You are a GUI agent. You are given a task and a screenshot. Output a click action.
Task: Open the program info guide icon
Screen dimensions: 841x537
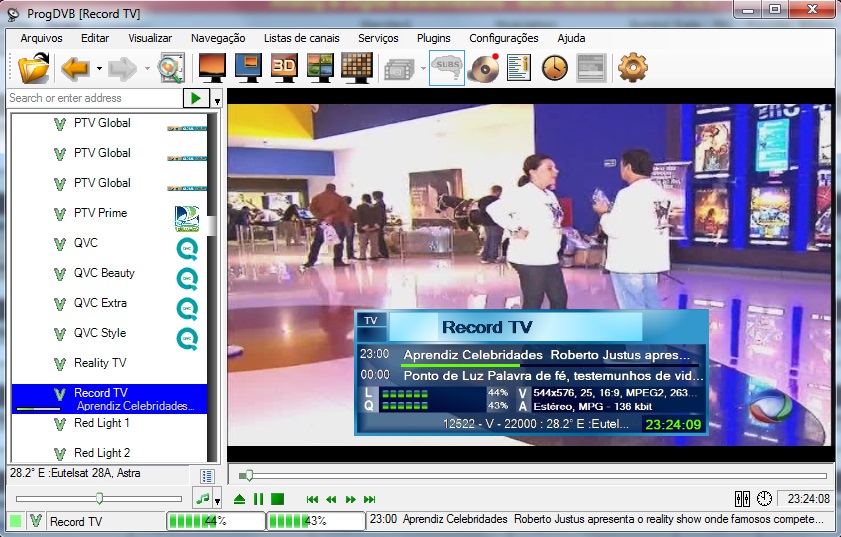(x=519, y=68)
